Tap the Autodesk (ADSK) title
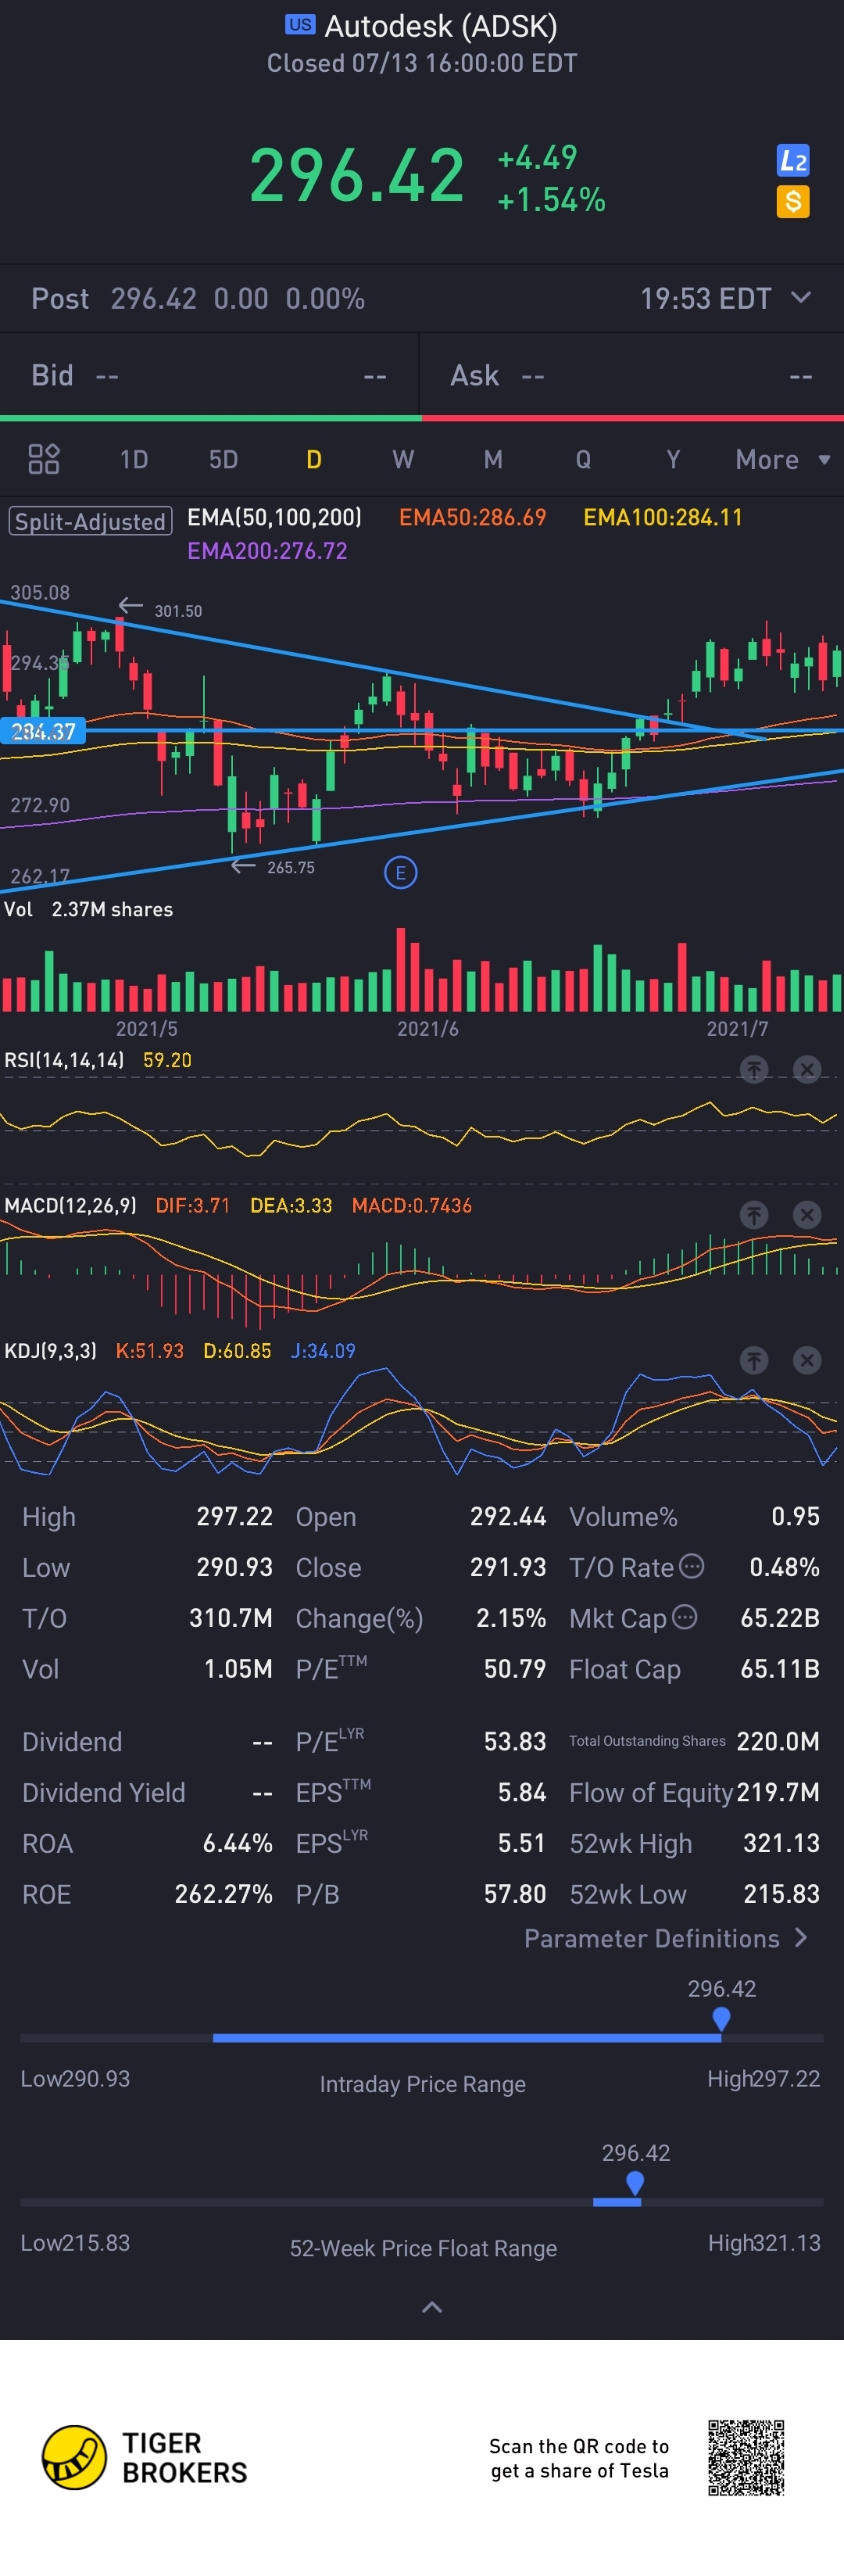 441,26
